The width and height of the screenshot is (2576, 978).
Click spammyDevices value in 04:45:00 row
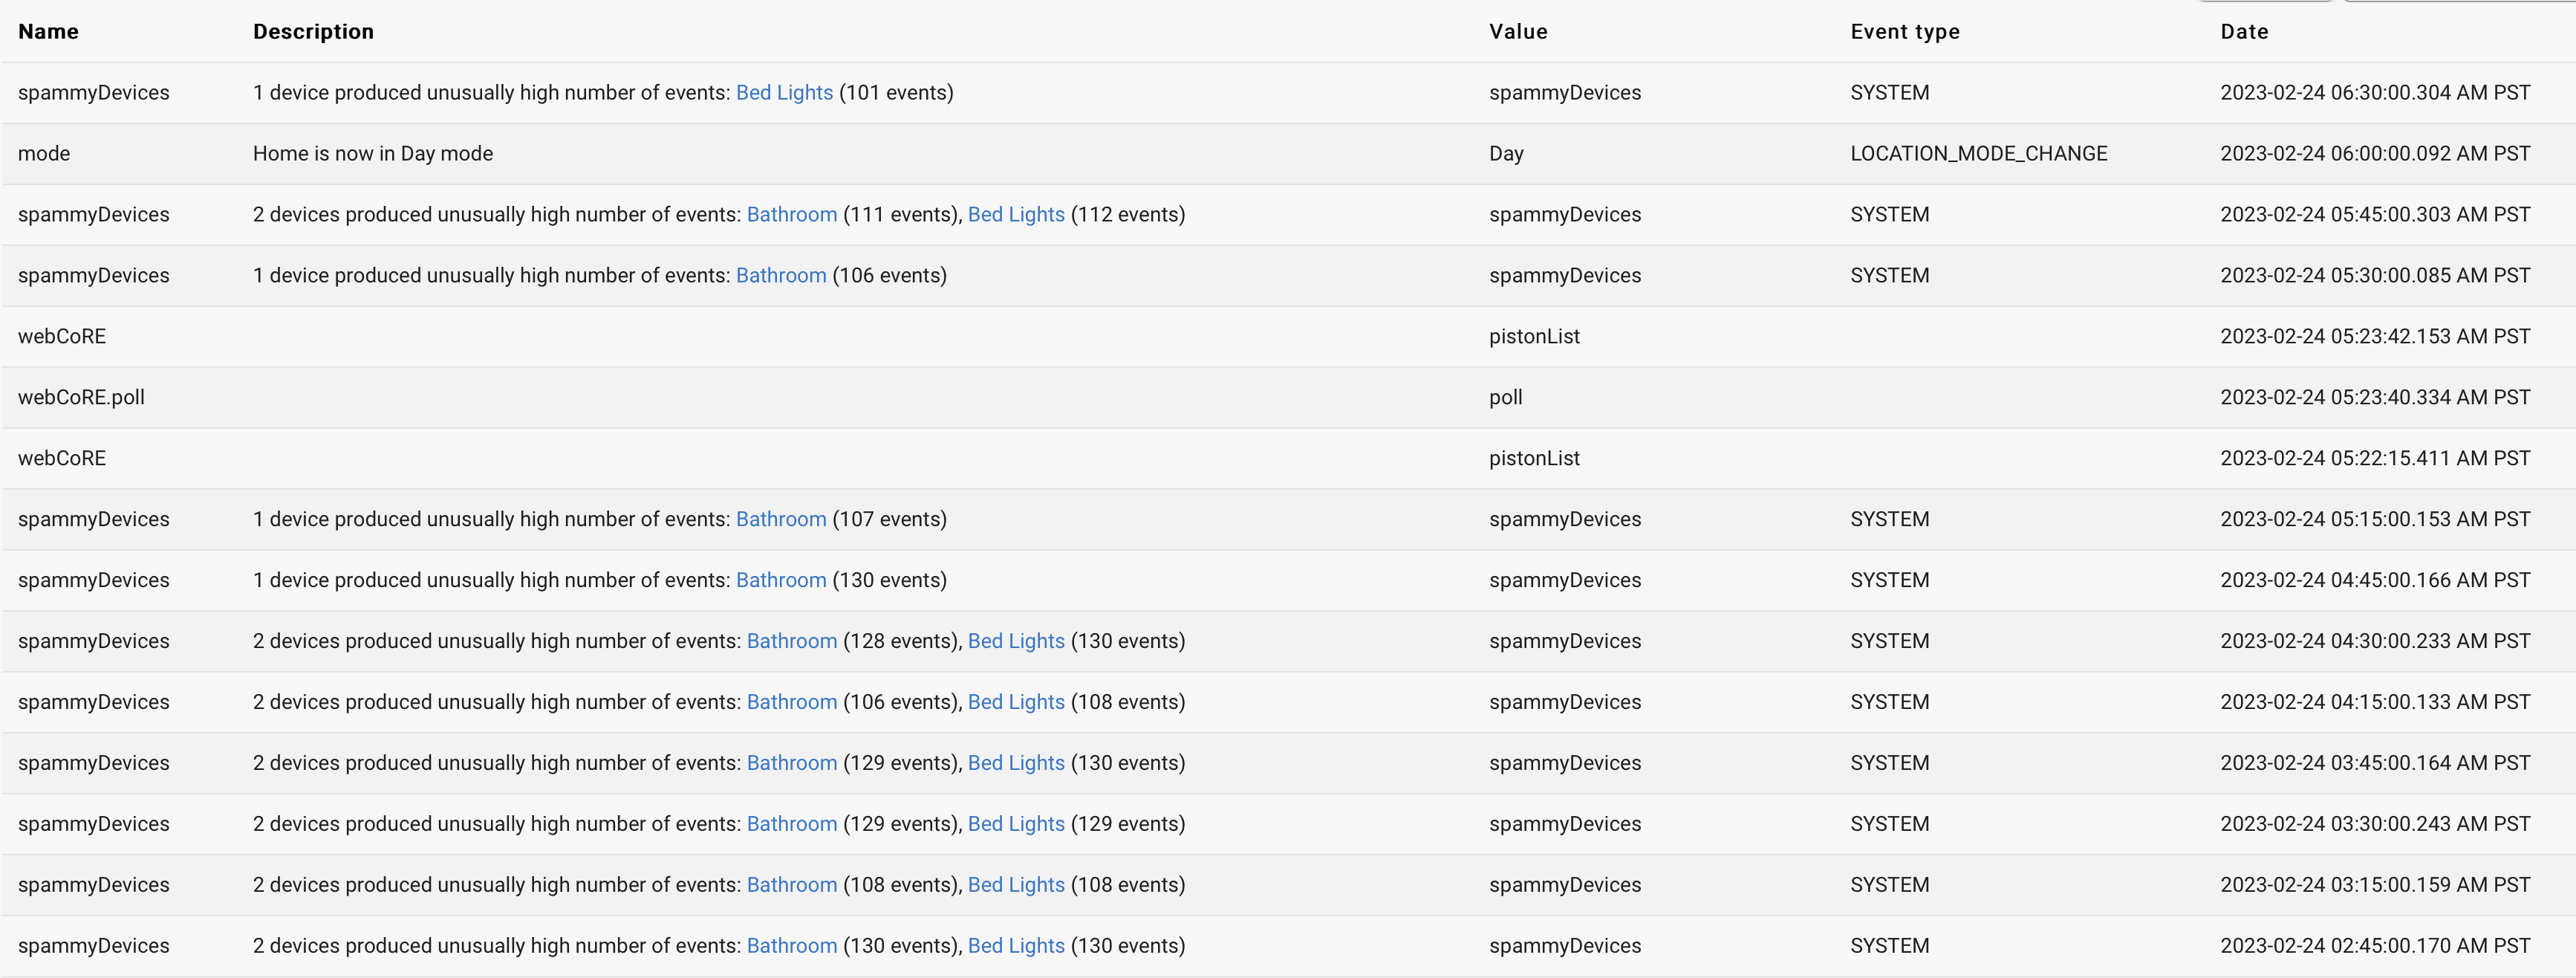1565,581
